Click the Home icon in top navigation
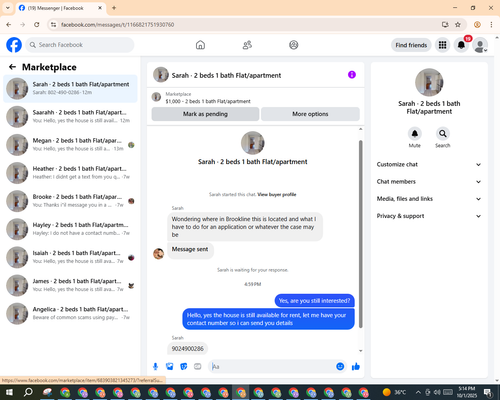 pyautogui.click(x=200, y=45)
